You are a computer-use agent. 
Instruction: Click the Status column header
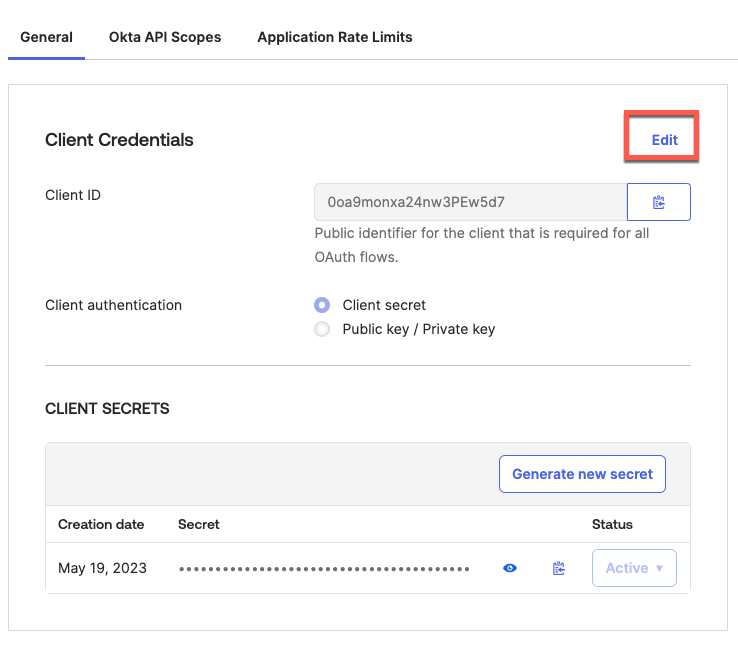click(x=612, y=524)
